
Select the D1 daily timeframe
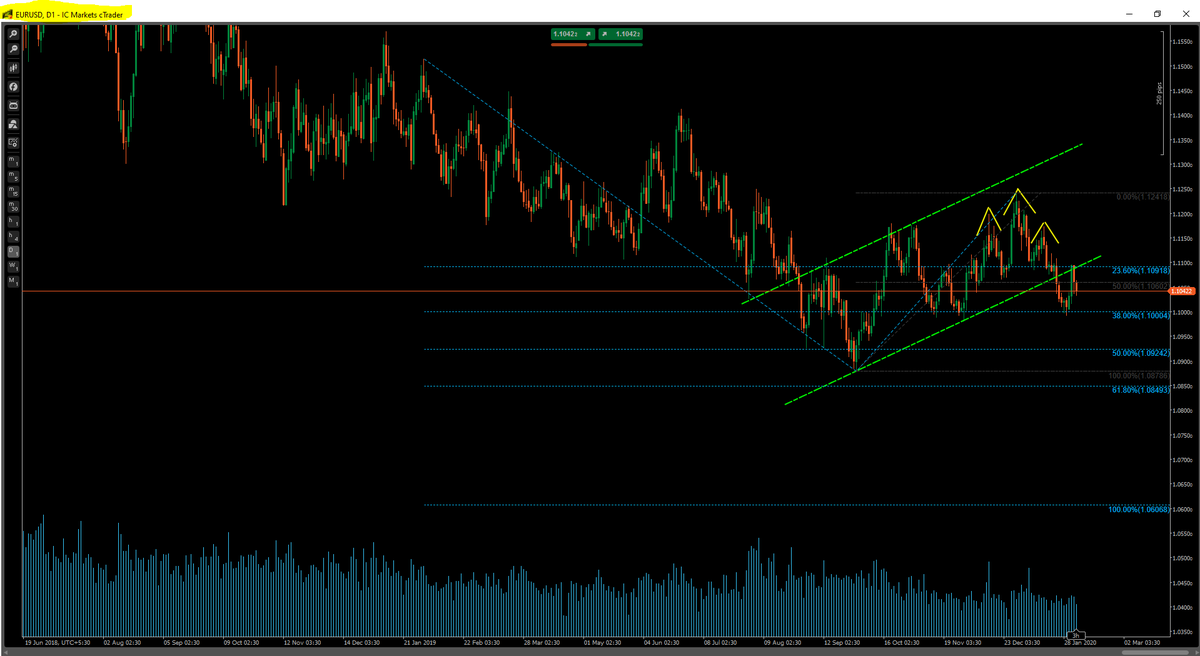tap(13, 252)
